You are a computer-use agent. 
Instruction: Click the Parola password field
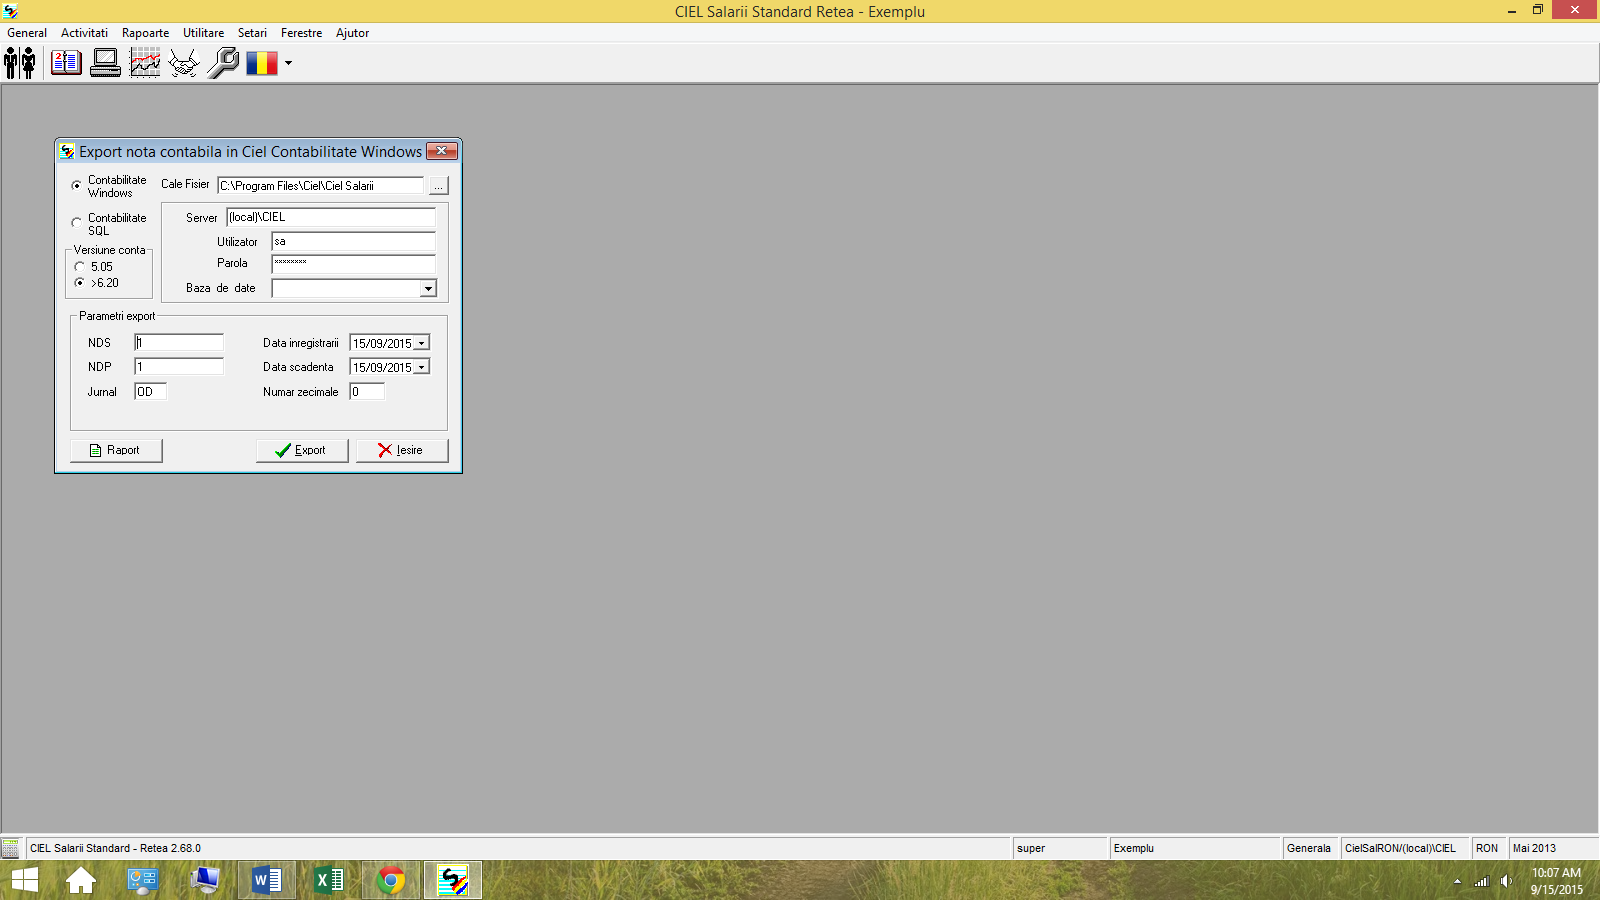pyautogui.click(x=354, y=263)
